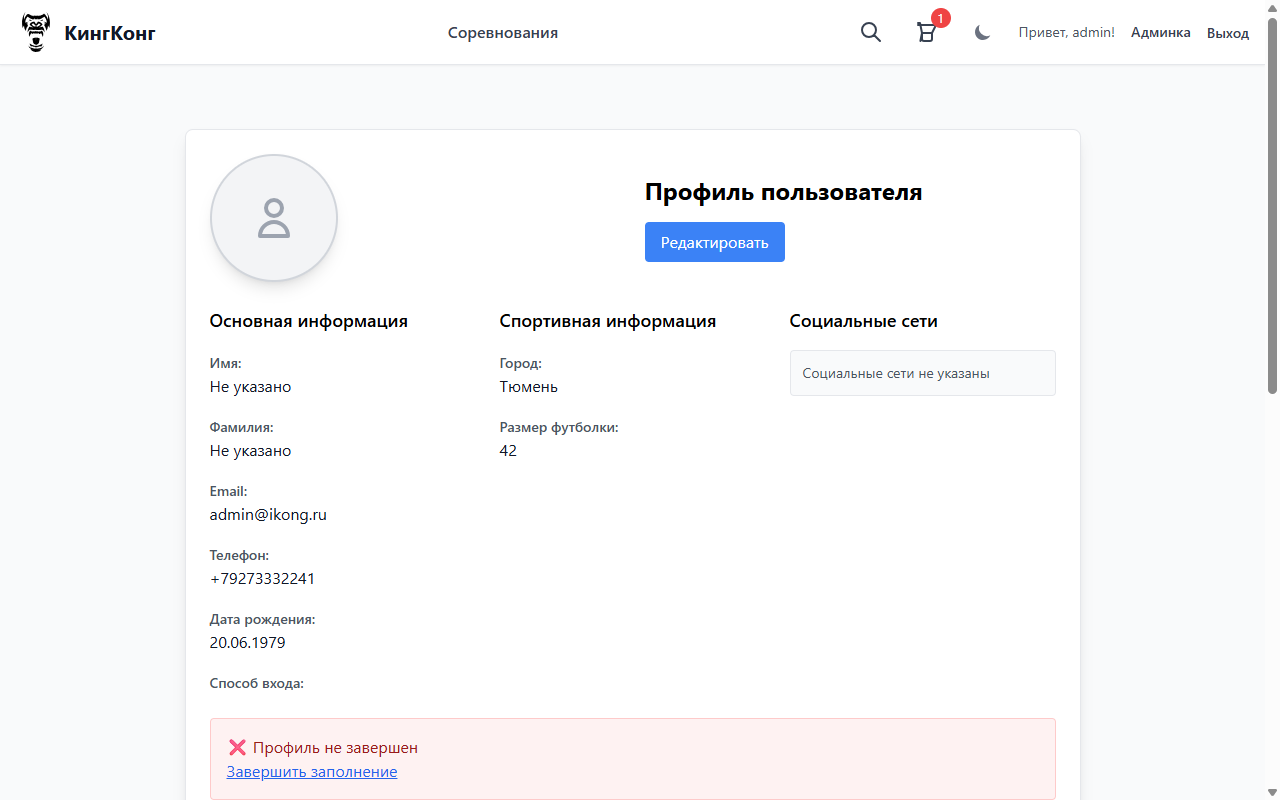Click the cart notification badge showing 1
This screenshot has height=800, width=1280.
coord(939,17)
